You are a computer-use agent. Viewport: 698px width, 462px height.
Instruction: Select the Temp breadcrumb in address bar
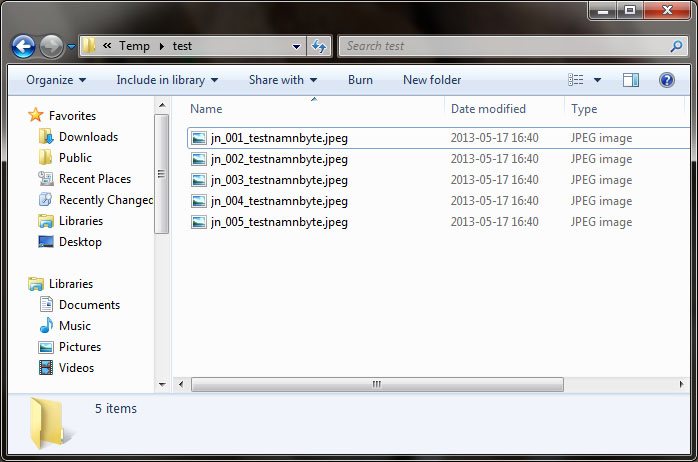click(x=134, y=46)
